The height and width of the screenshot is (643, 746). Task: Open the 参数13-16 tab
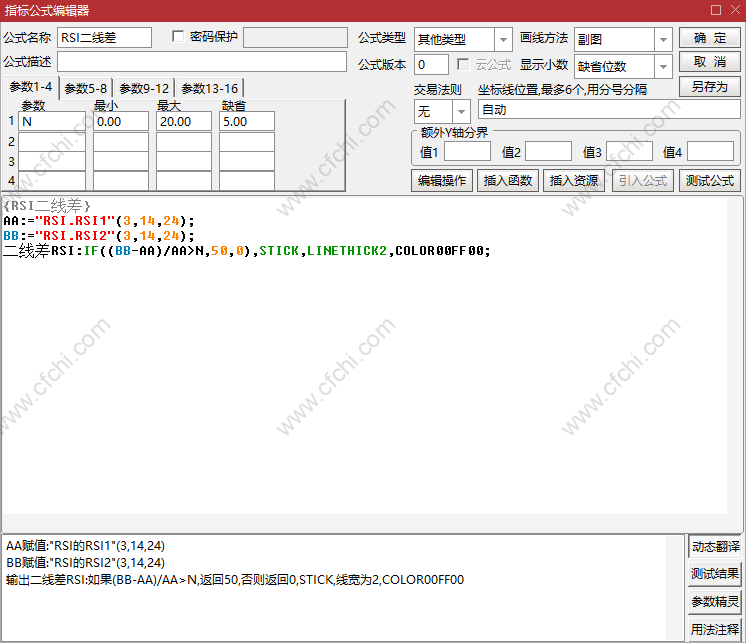click(209, 88)
